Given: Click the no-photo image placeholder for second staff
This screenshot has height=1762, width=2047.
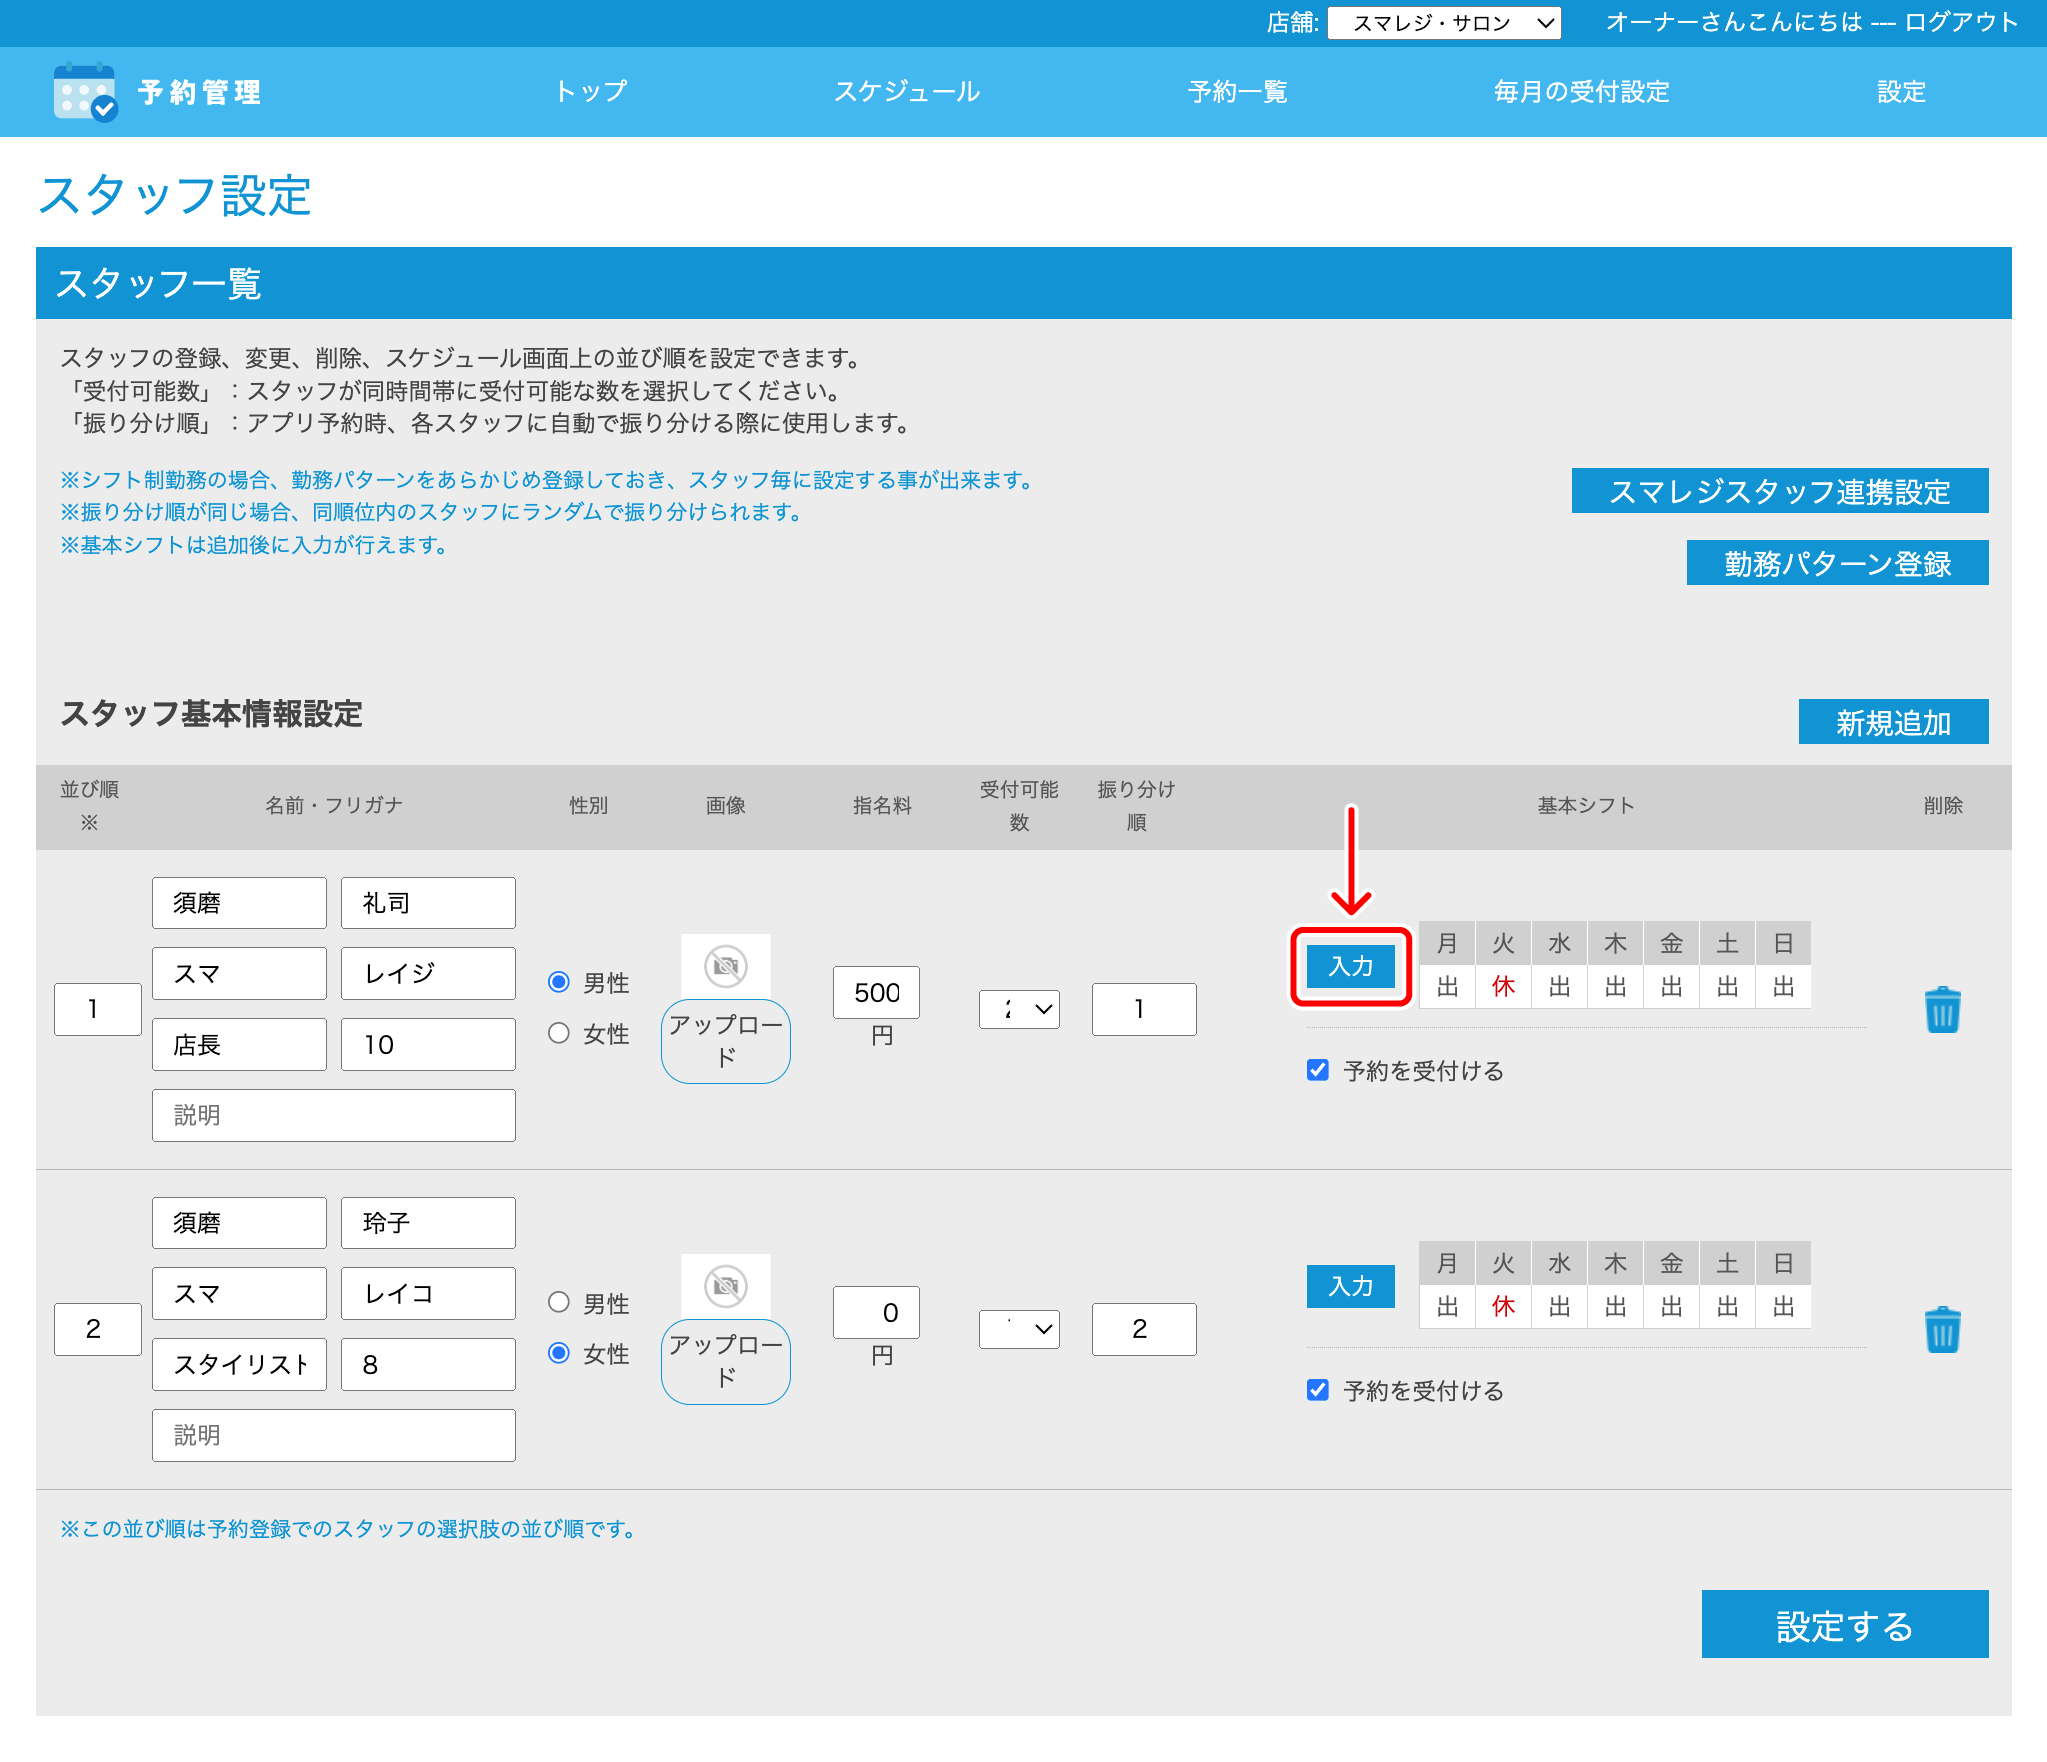Looking at the screenshot, I should pos(726,1286).
